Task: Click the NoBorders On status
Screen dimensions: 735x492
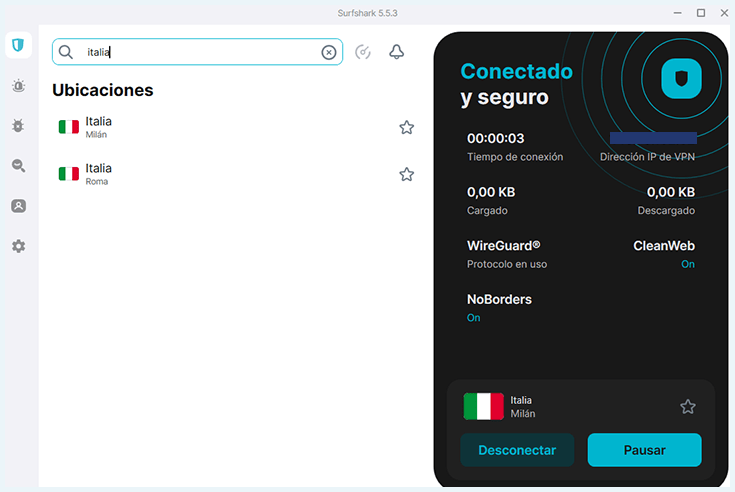Action: tap(473, 318)
